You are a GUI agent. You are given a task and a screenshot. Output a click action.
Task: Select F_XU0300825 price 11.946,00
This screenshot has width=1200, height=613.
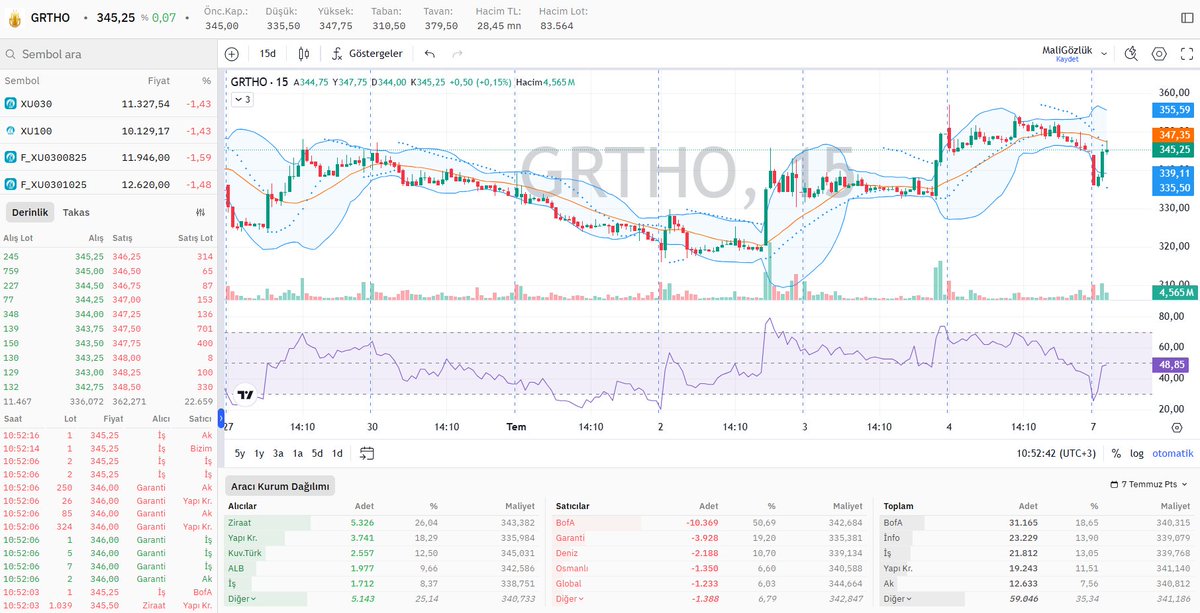pyautogui.click(x=146, y=157)
